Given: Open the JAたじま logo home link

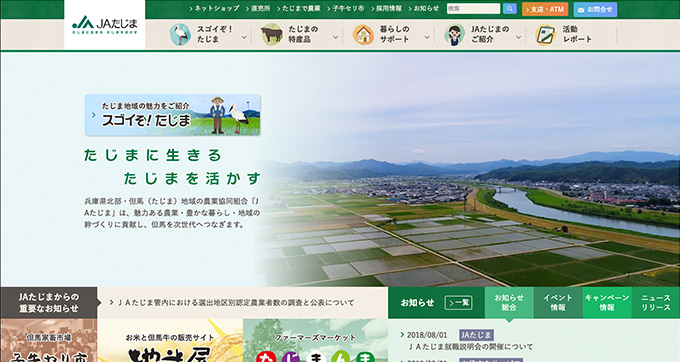Looking at the screenshot, I should pyautogui.click(x=105, y=24).
